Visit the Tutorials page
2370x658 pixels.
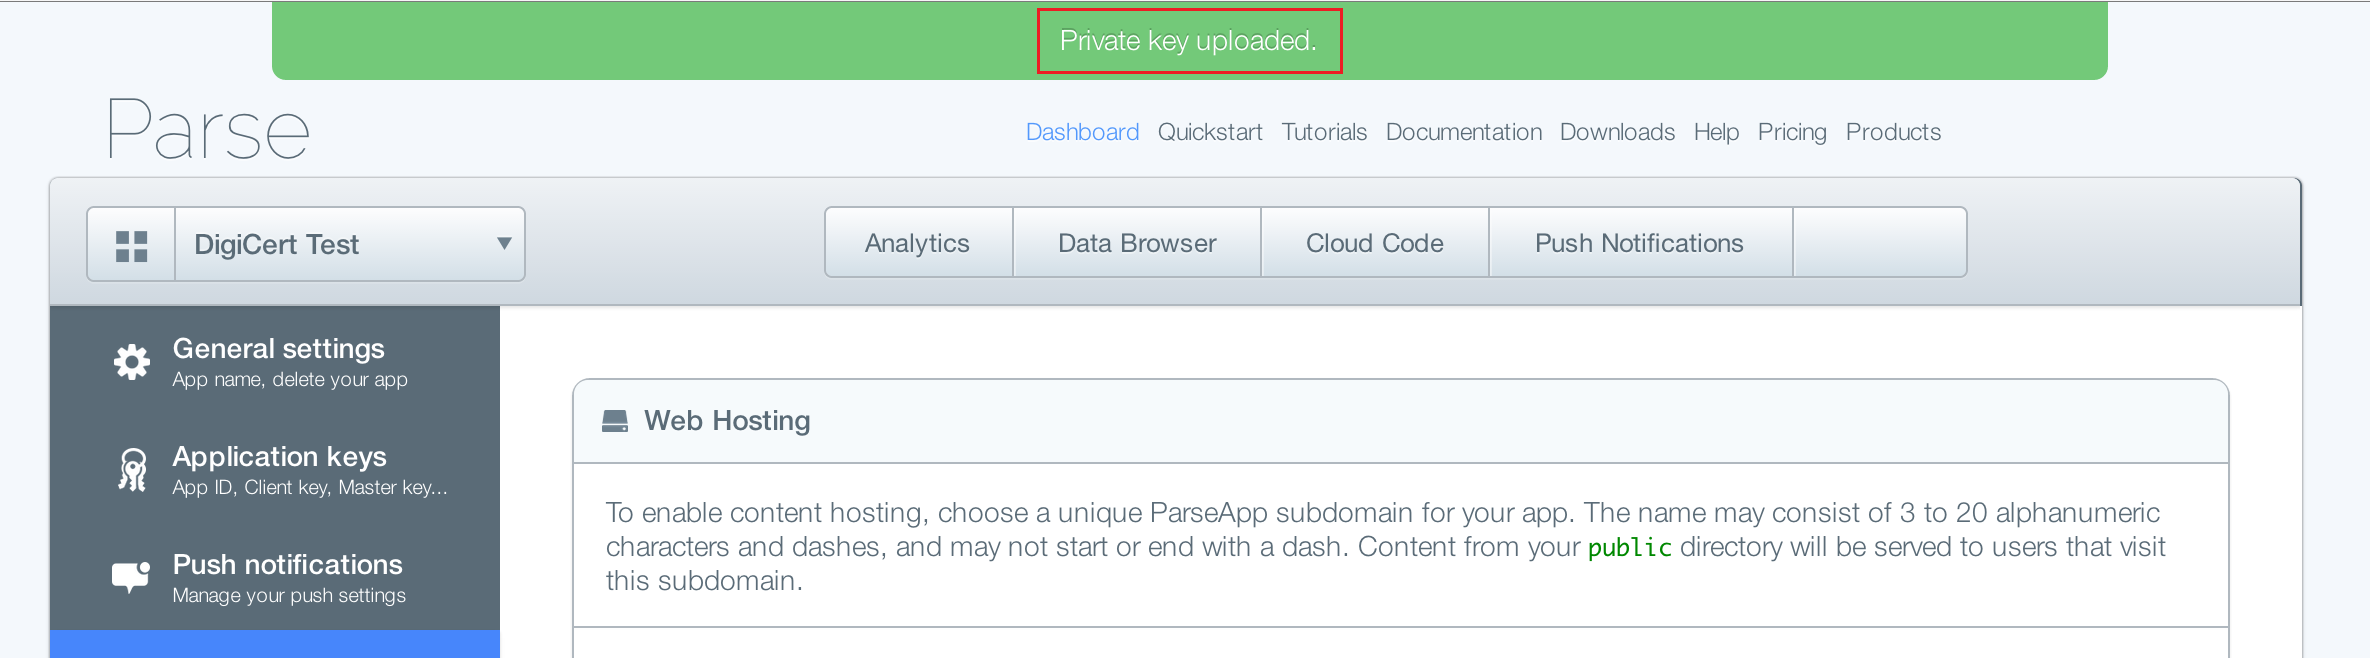(x=1324, y=132)
